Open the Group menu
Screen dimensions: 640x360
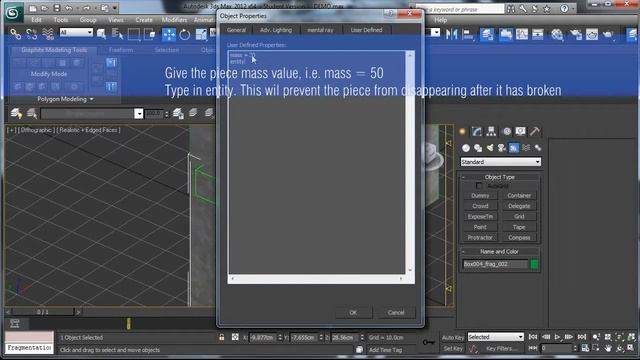click(88, 20)
